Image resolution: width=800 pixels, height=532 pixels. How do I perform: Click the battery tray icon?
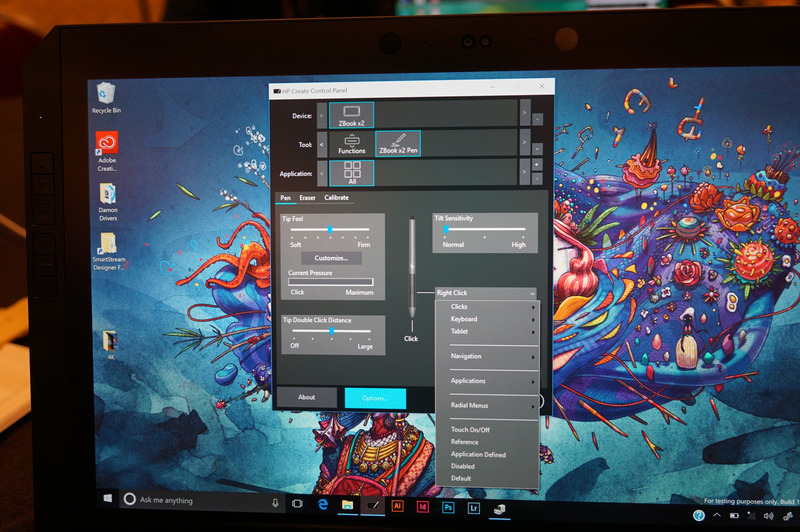pos(734,516)
